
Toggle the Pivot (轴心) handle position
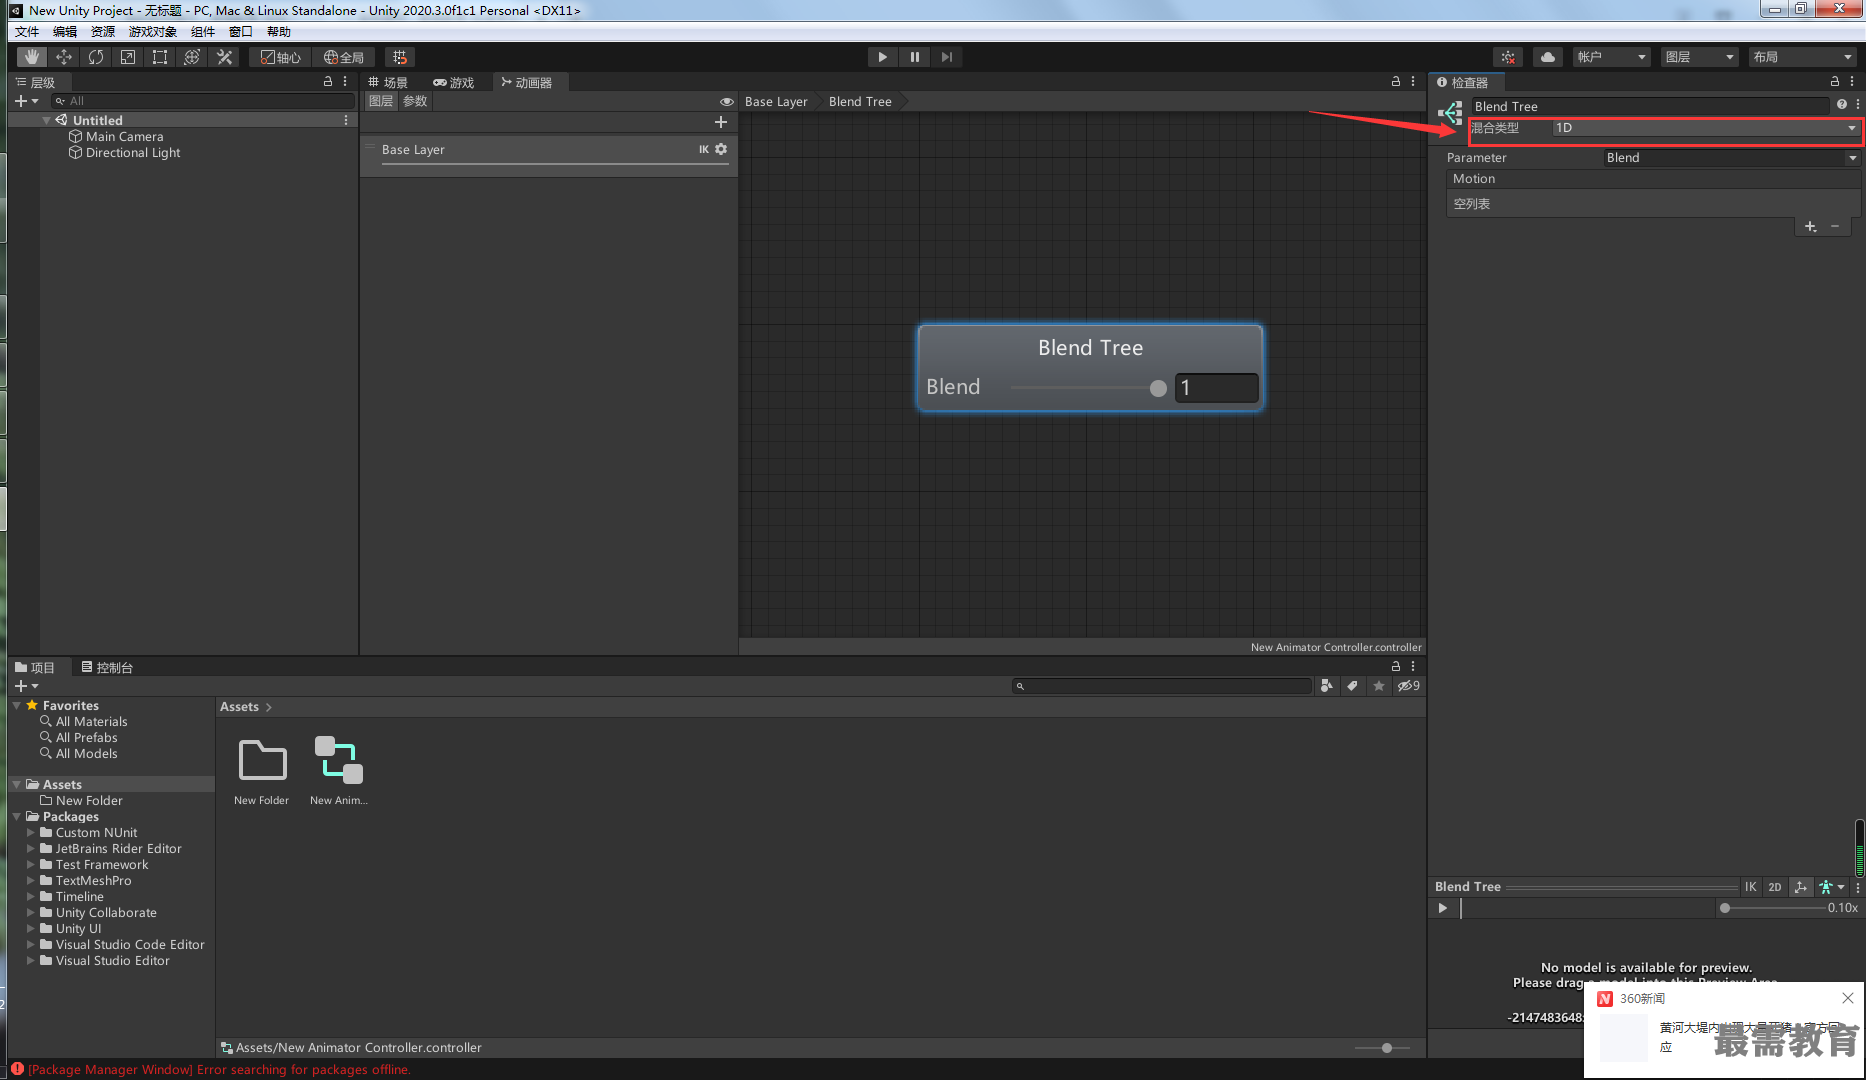(281, 57)
